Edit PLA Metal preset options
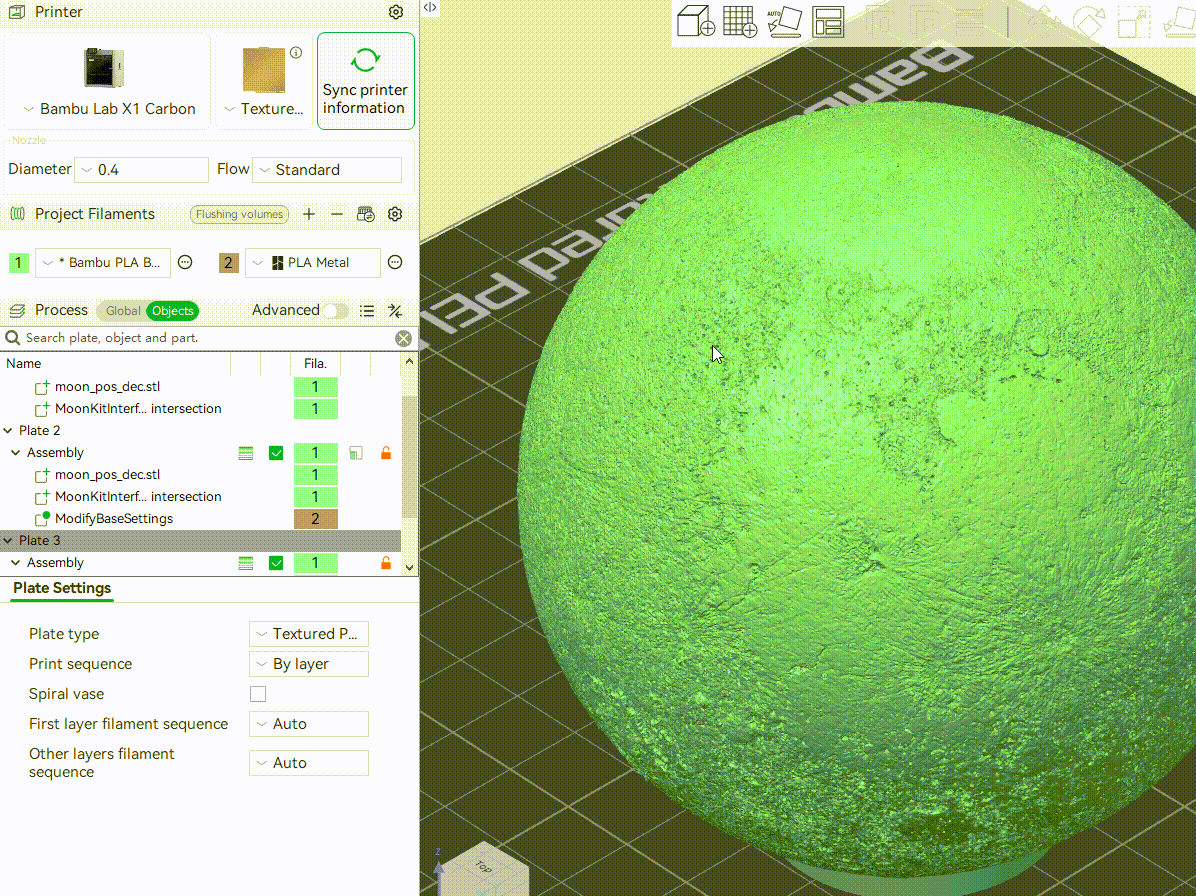Viewport: 1196px width, 896px height. [395, 262]
